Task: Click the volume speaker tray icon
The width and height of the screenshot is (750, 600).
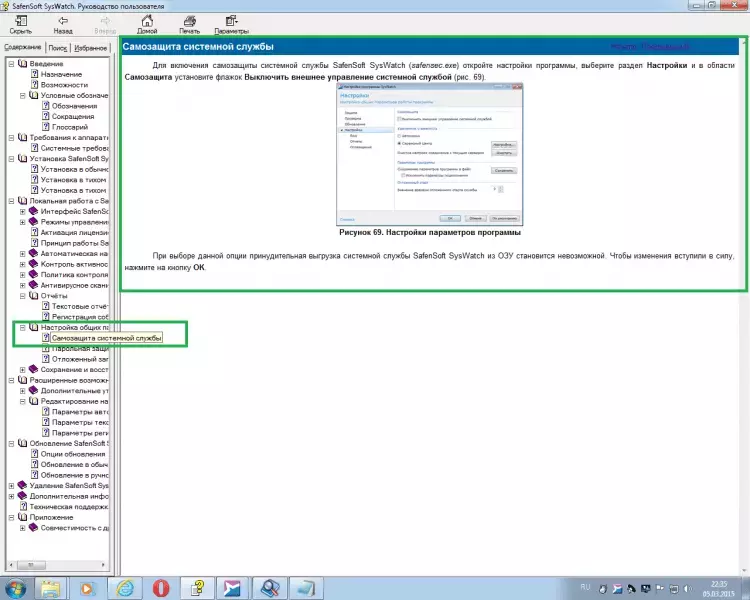Action: click(x=687, y=589)
